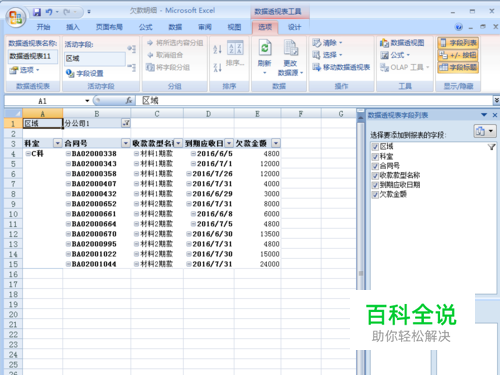Sort ascending with the A-Z icon

click(217, 50)
